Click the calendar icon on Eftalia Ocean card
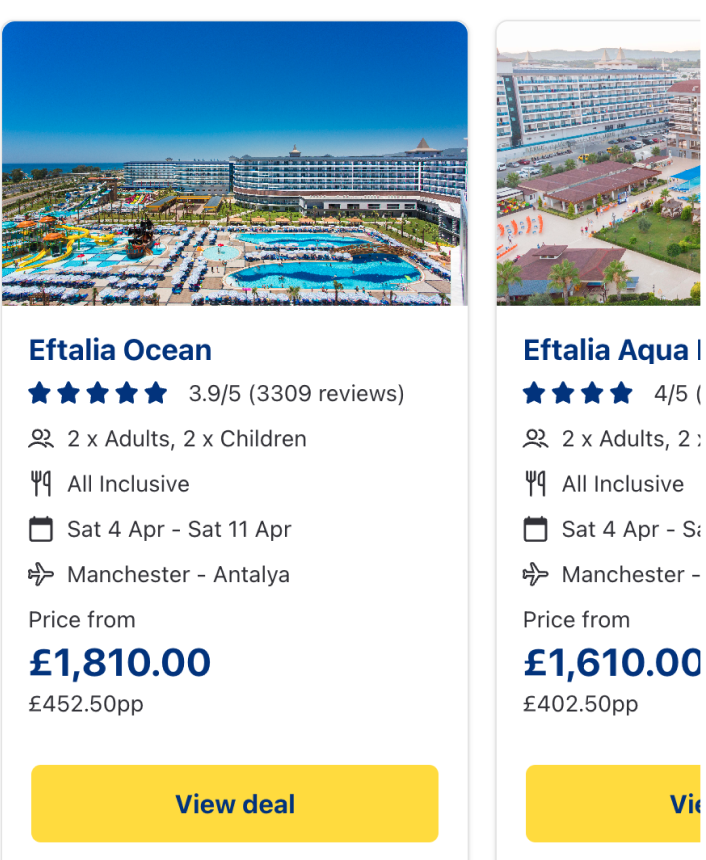 (x=41, y=529)
